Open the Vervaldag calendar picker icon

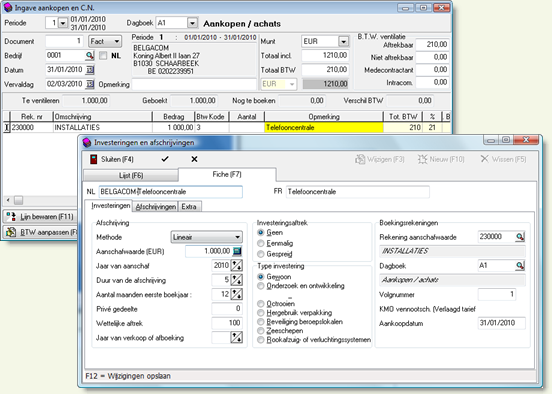coord(90,84)
